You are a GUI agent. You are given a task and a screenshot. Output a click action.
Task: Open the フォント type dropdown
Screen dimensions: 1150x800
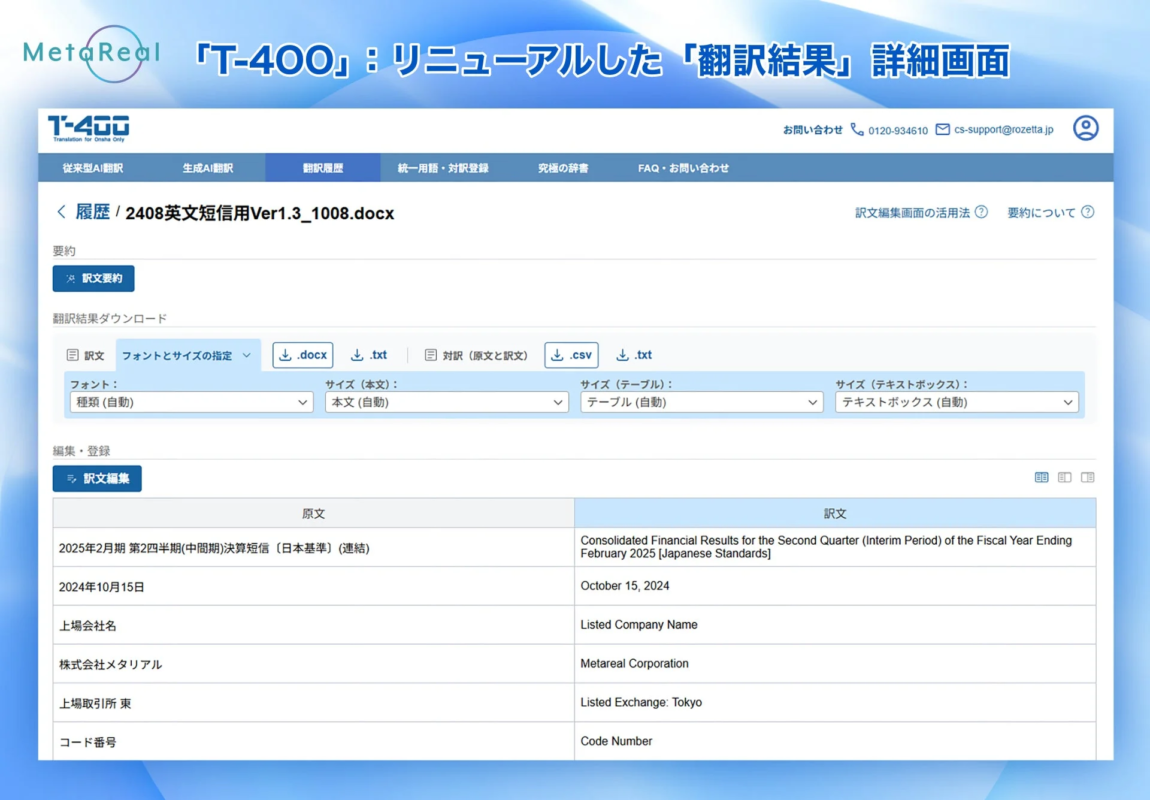pos(190,401)
